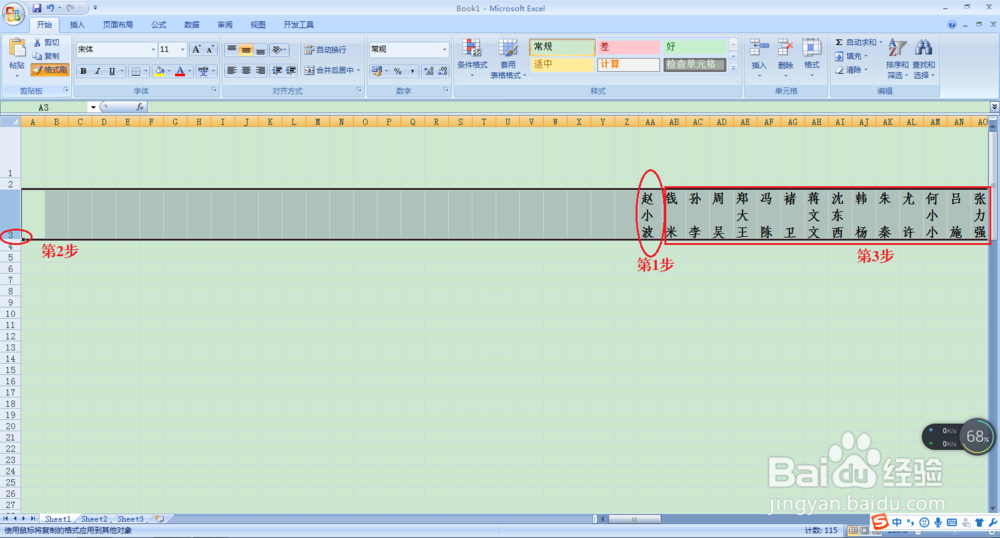Viewport: 1000px width, 538px height.
Task: Open the 清除 clear dropdown
Action: click(852, 70)
